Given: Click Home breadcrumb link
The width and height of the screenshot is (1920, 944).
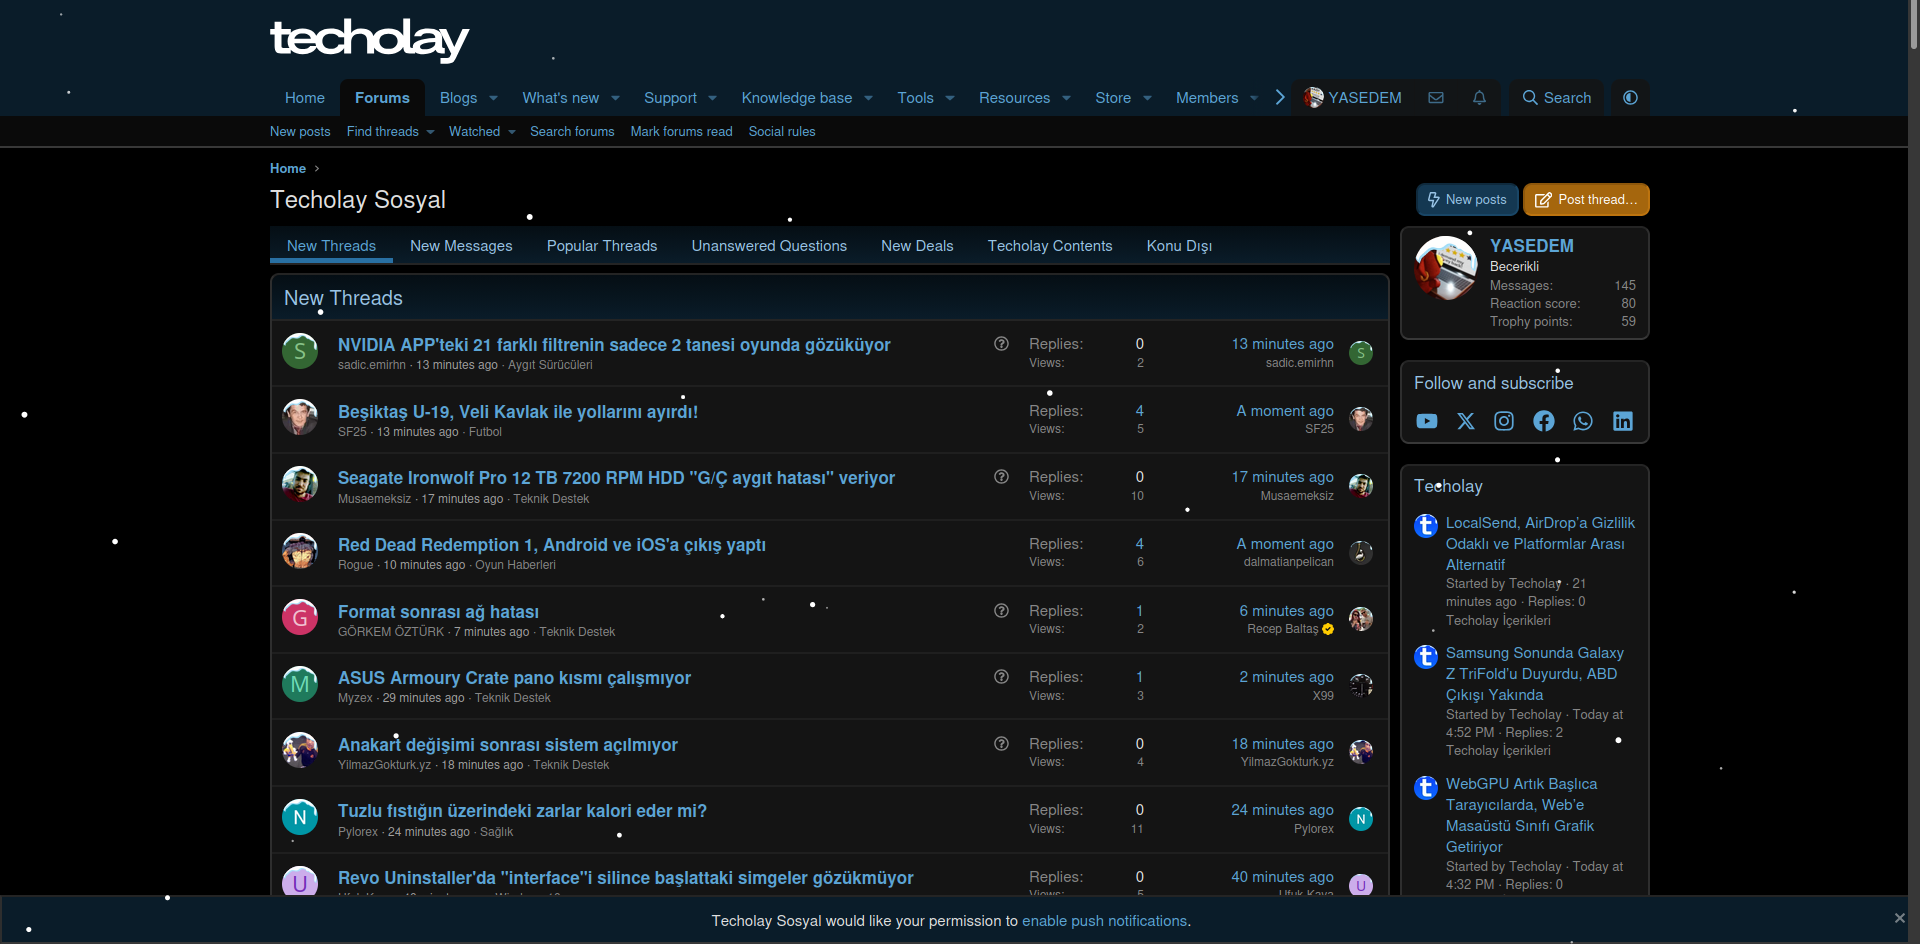Looking at the screenshot, I should coord(288,169).
